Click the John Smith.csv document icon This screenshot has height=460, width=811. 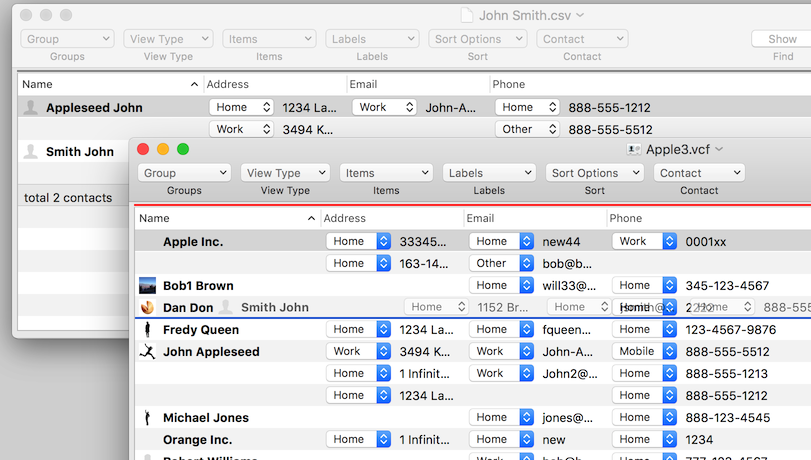466,16
